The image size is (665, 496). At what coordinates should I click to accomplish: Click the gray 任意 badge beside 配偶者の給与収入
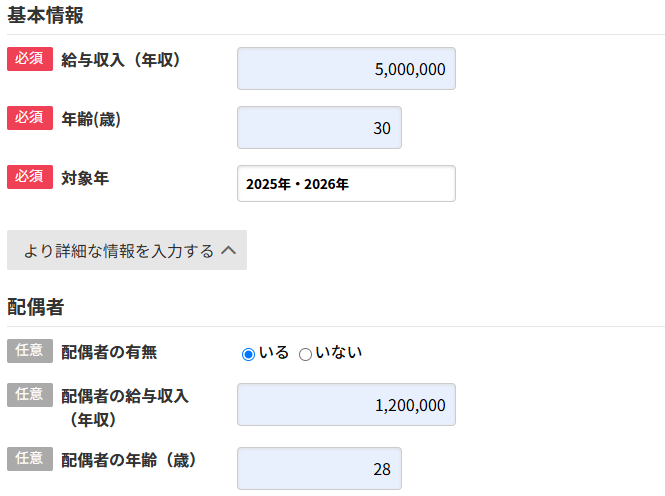[x=29, y=395]
